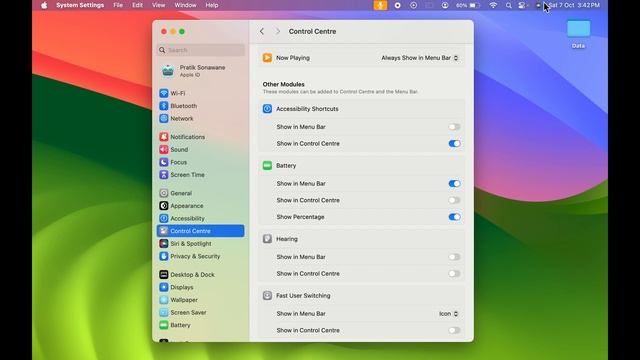The image size is (640, 360).
Task: Open Screen Saver icon in sidebar
Action: 164,313
